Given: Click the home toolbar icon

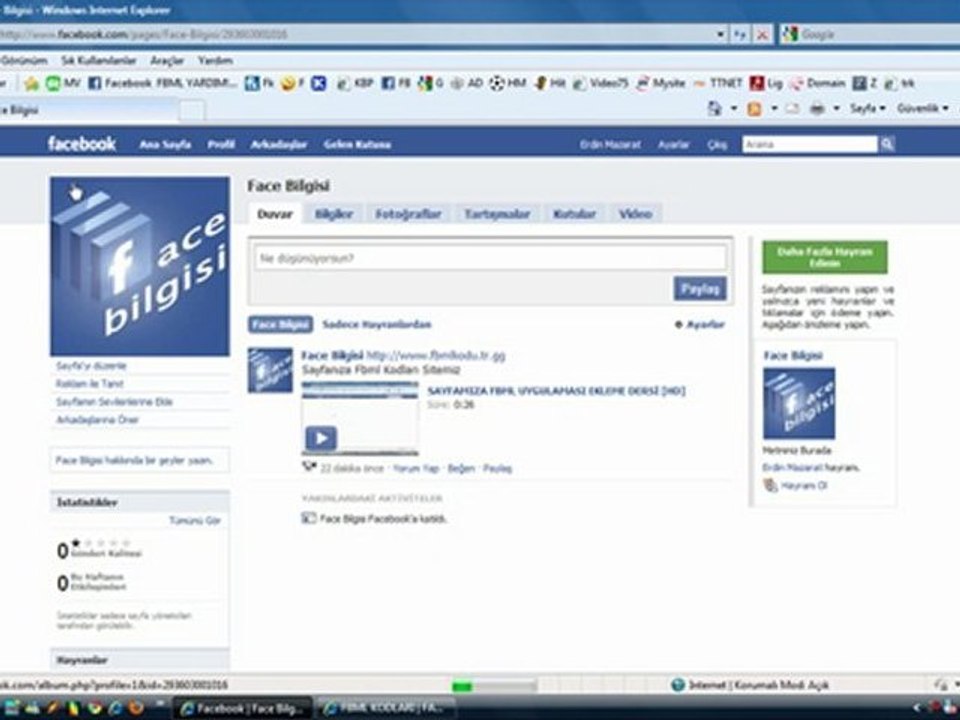Looking at the screenshot, I should (x=714, y=109).
